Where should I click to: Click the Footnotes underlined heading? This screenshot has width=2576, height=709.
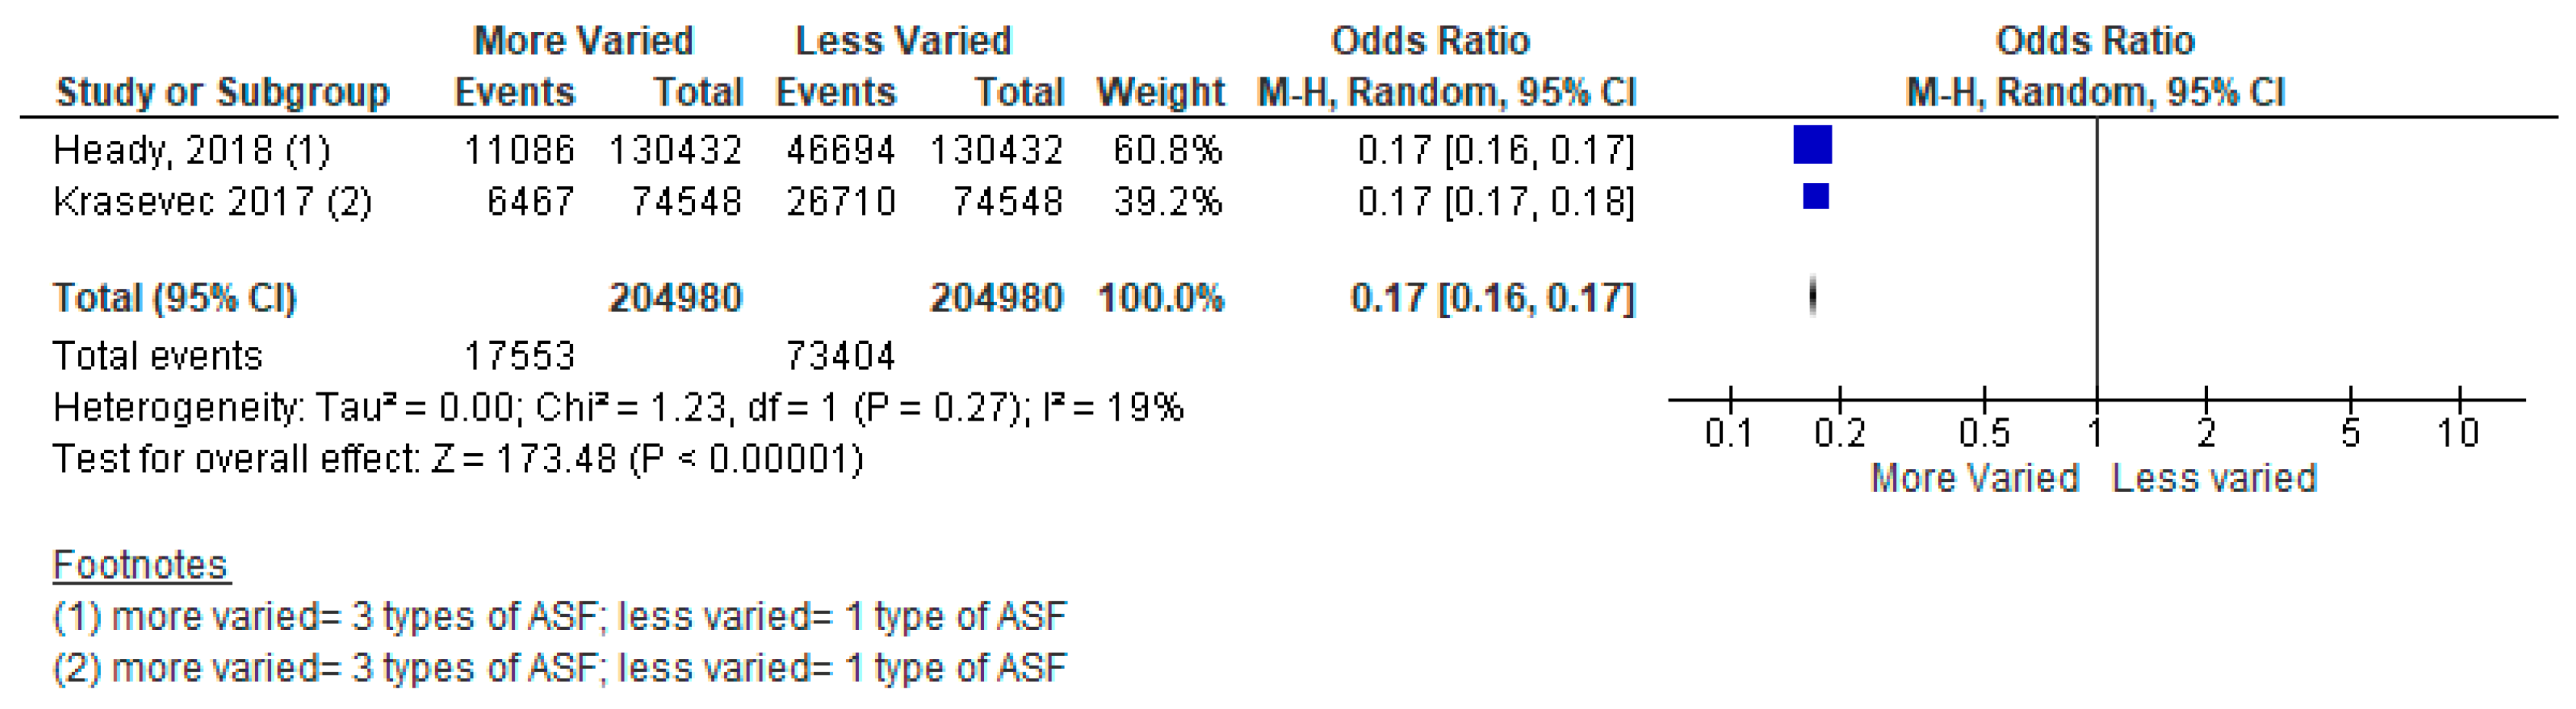click(x=140, y=565)
